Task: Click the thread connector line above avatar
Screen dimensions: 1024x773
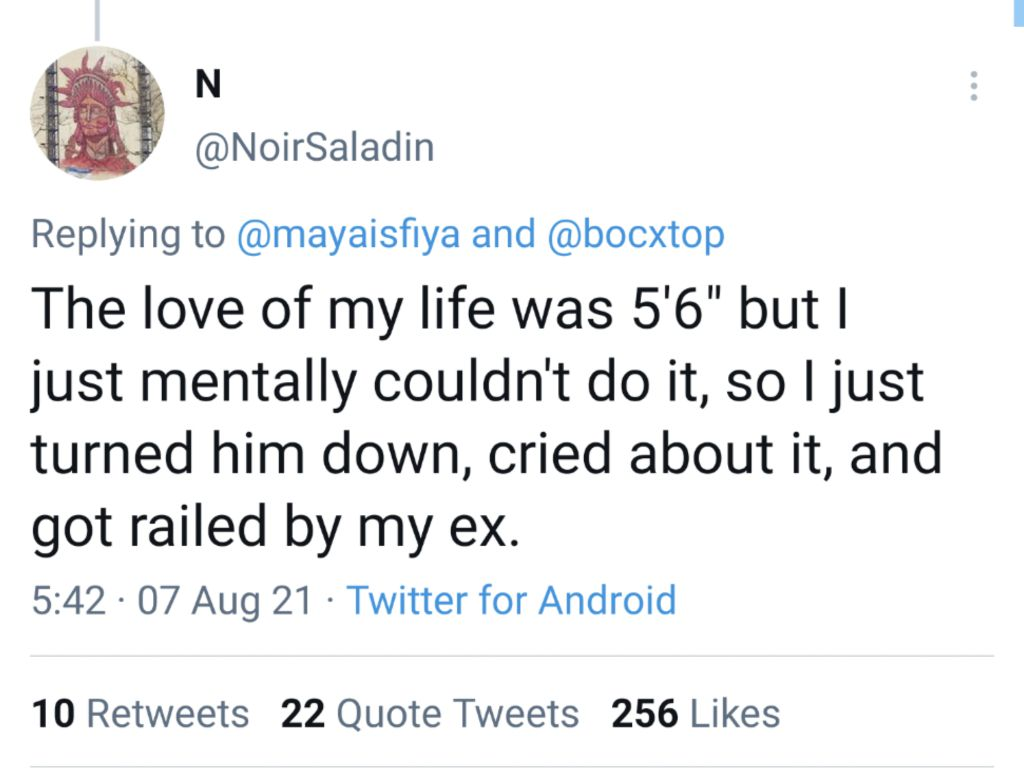Action: point(97,20)
